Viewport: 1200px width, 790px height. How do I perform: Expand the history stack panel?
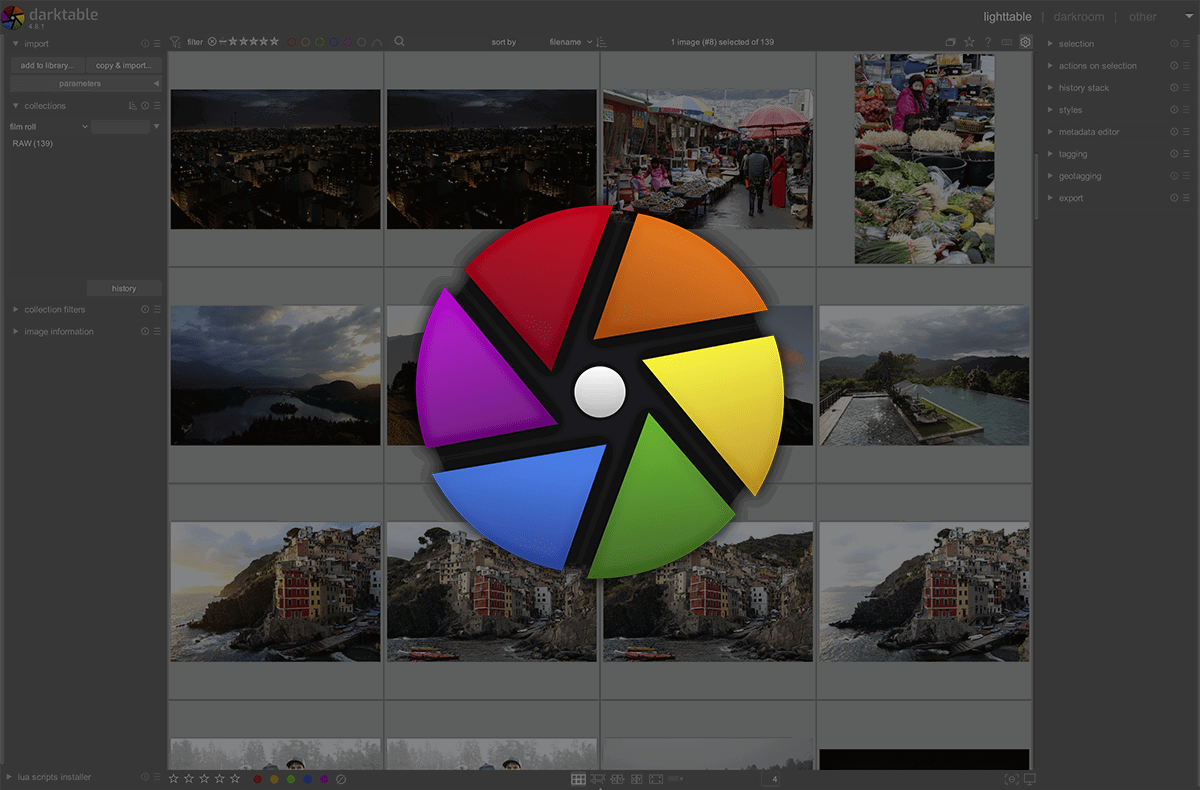coord(1084,88)
